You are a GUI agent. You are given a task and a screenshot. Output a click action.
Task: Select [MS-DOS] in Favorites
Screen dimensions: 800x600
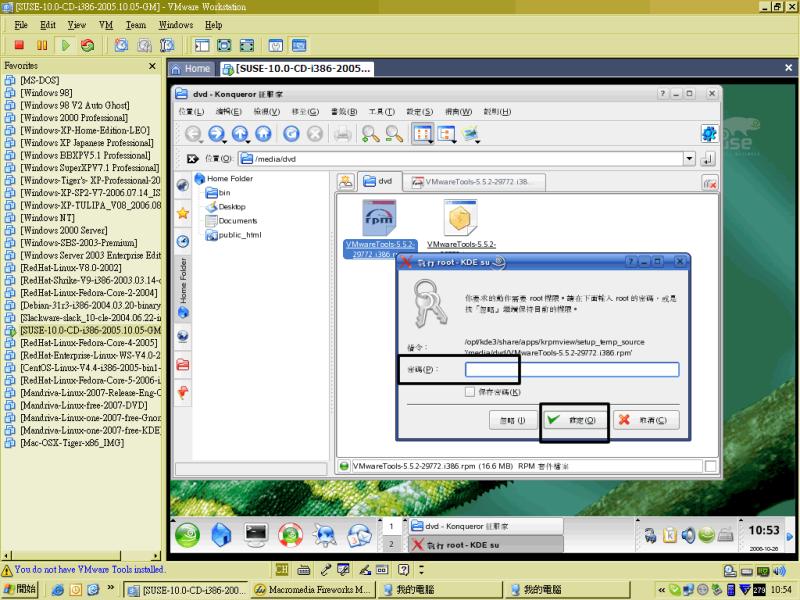[x=32, y=80]
